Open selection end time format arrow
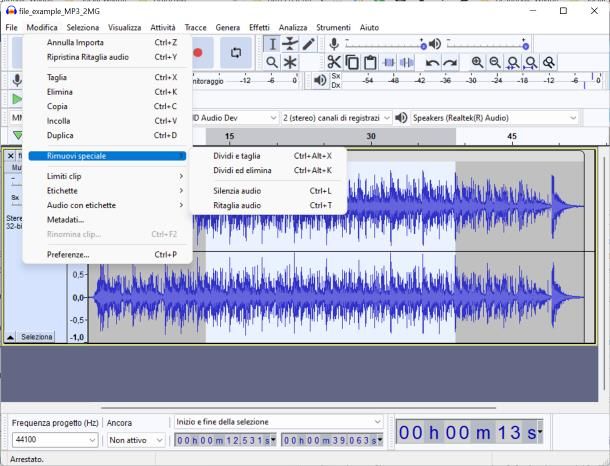Viewport: 610px width, 466px height. tap(380, 440)
